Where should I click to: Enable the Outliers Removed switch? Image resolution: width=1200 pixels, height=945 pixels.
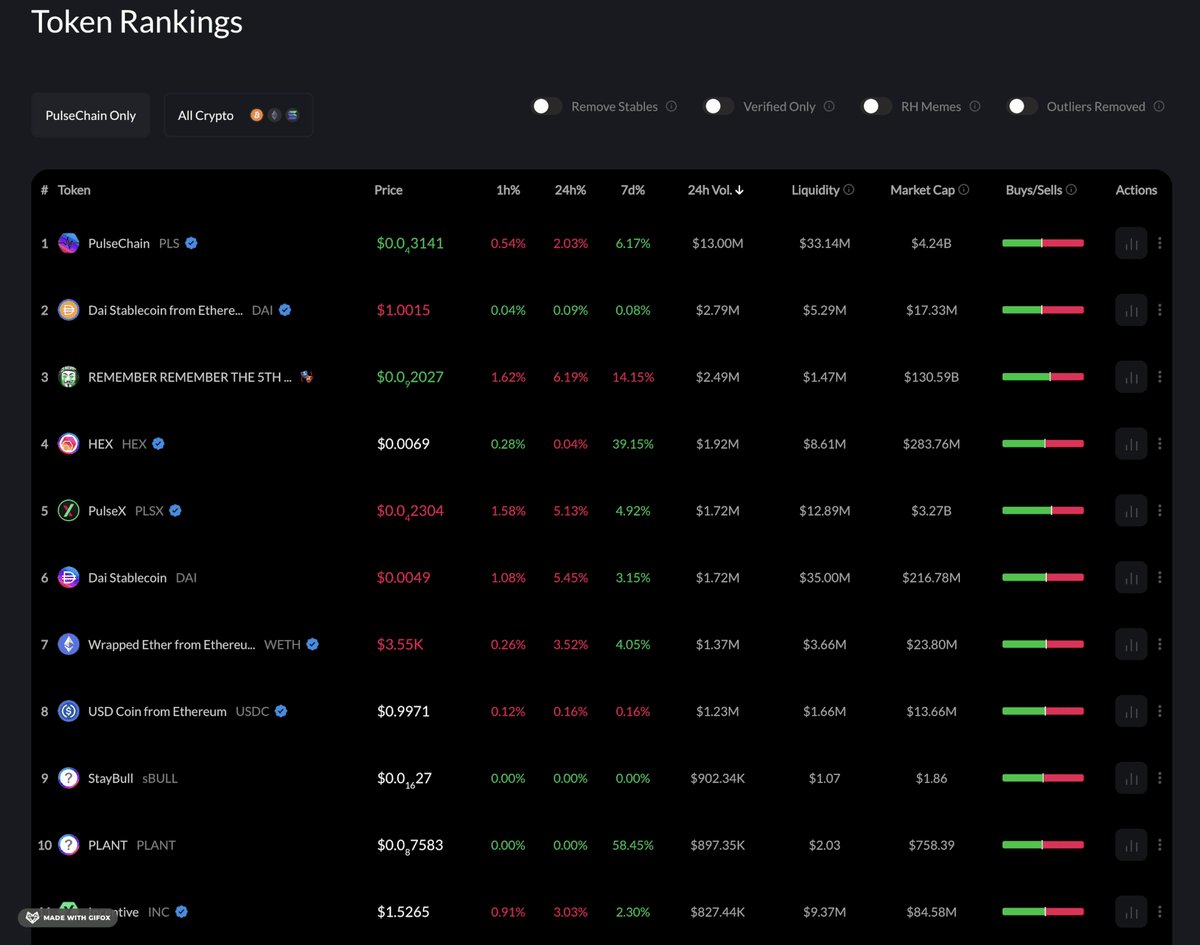click(x=1022, y=106)
